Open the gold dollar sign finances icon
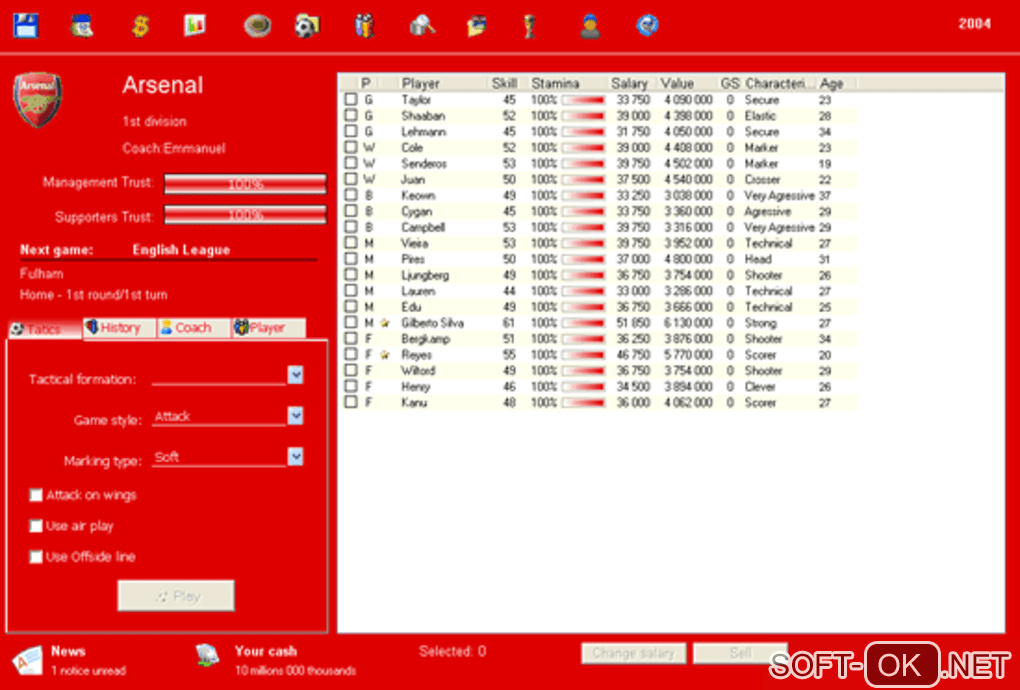 click(139, 26)
